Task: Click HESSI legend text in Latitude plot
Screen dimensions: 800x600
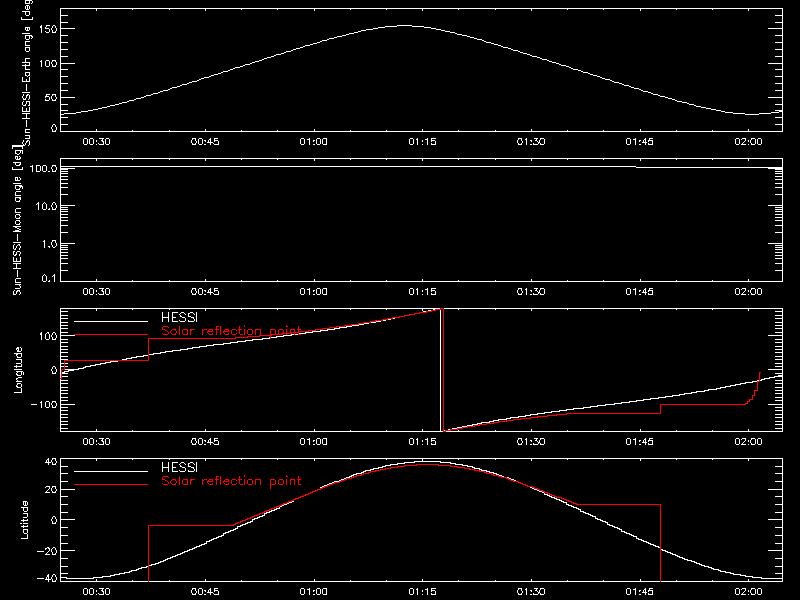Action: (x=180, y=468)
